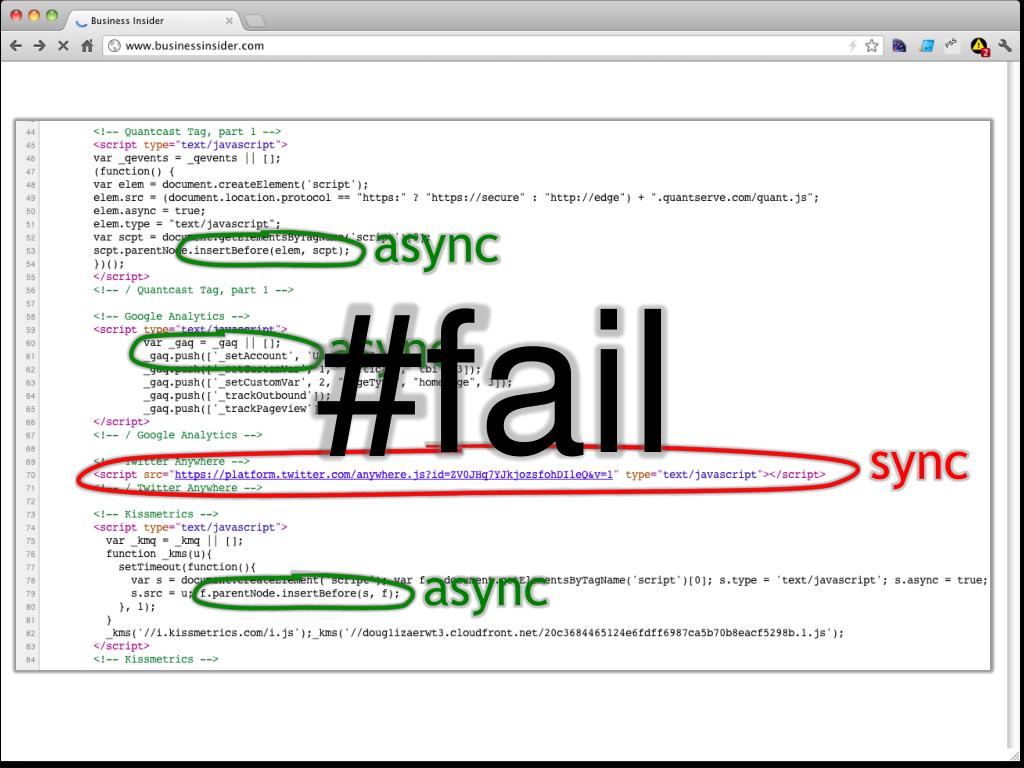Viewport: 1024px width, 768px height.
Task: Click the green zoom window button
Action: click(52, 16)
